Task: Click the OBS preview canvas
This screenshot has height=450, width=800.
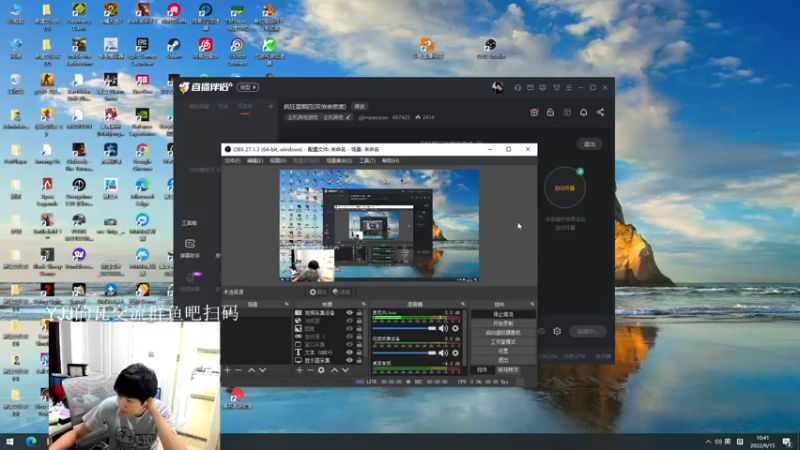Action: point(379,226)
